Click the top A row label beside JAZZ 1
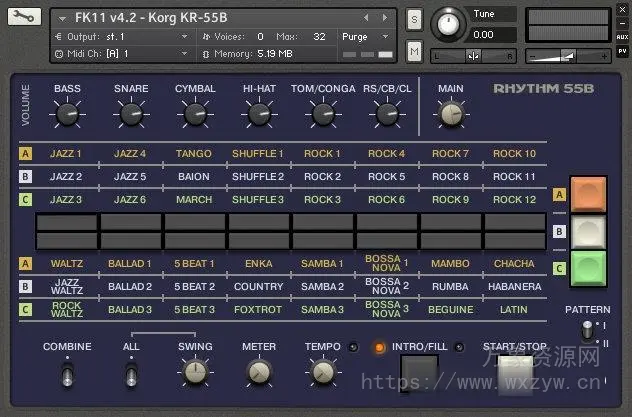Image resolution: width=632 pixels, height=417 pixels. [x=25, y=154]
